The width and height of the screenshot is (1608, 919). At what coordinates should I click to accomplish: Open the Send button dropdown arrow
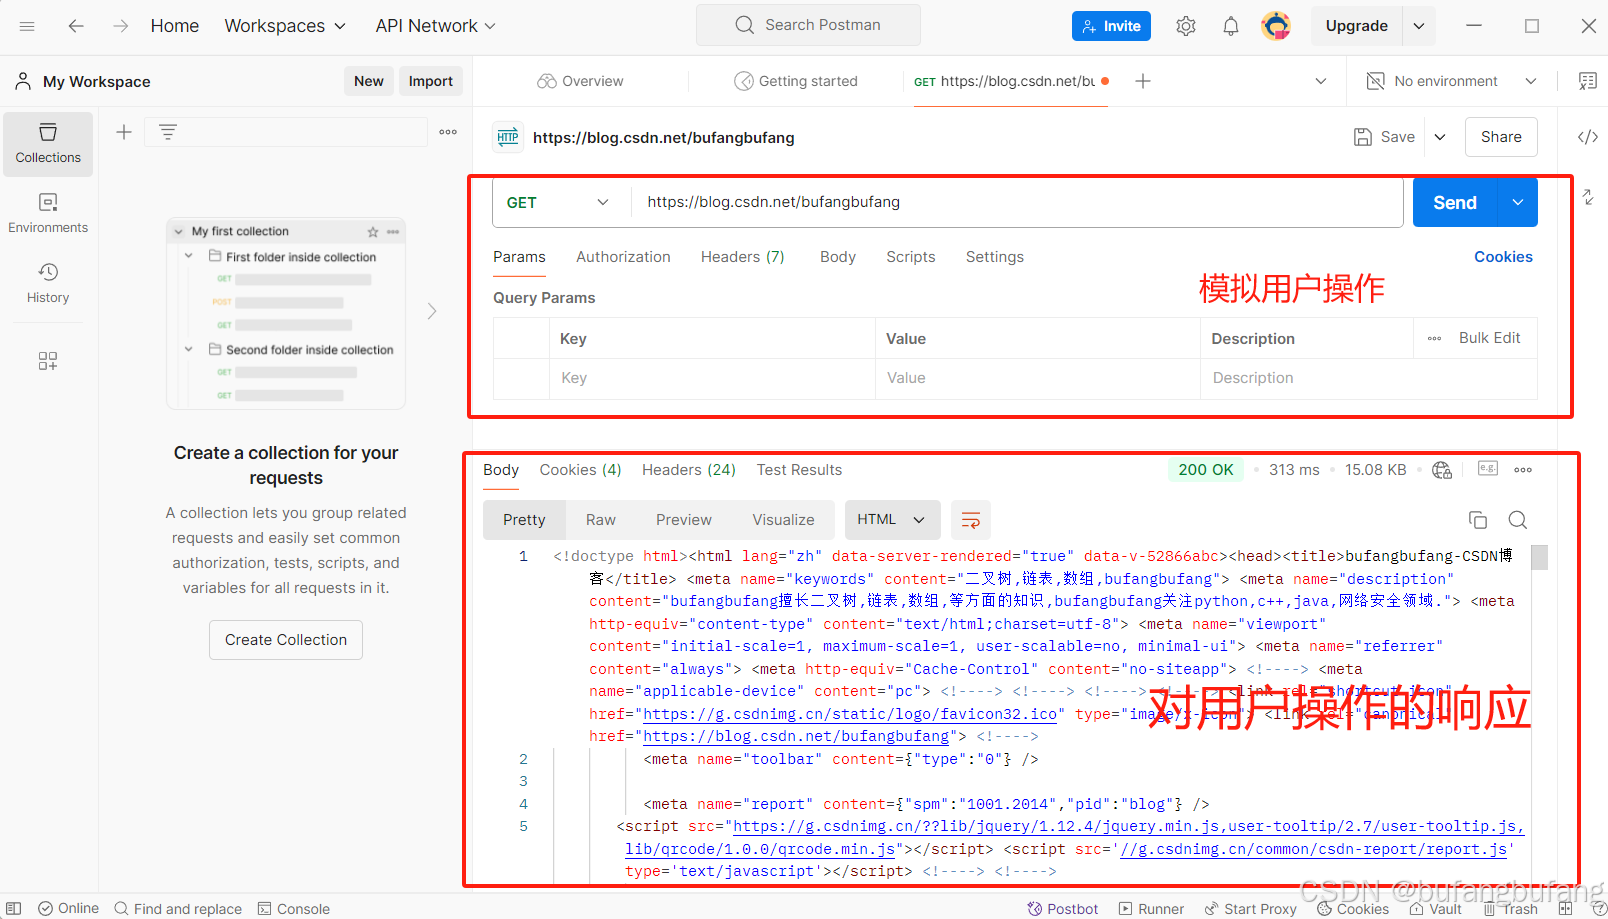coord(1518,202)
